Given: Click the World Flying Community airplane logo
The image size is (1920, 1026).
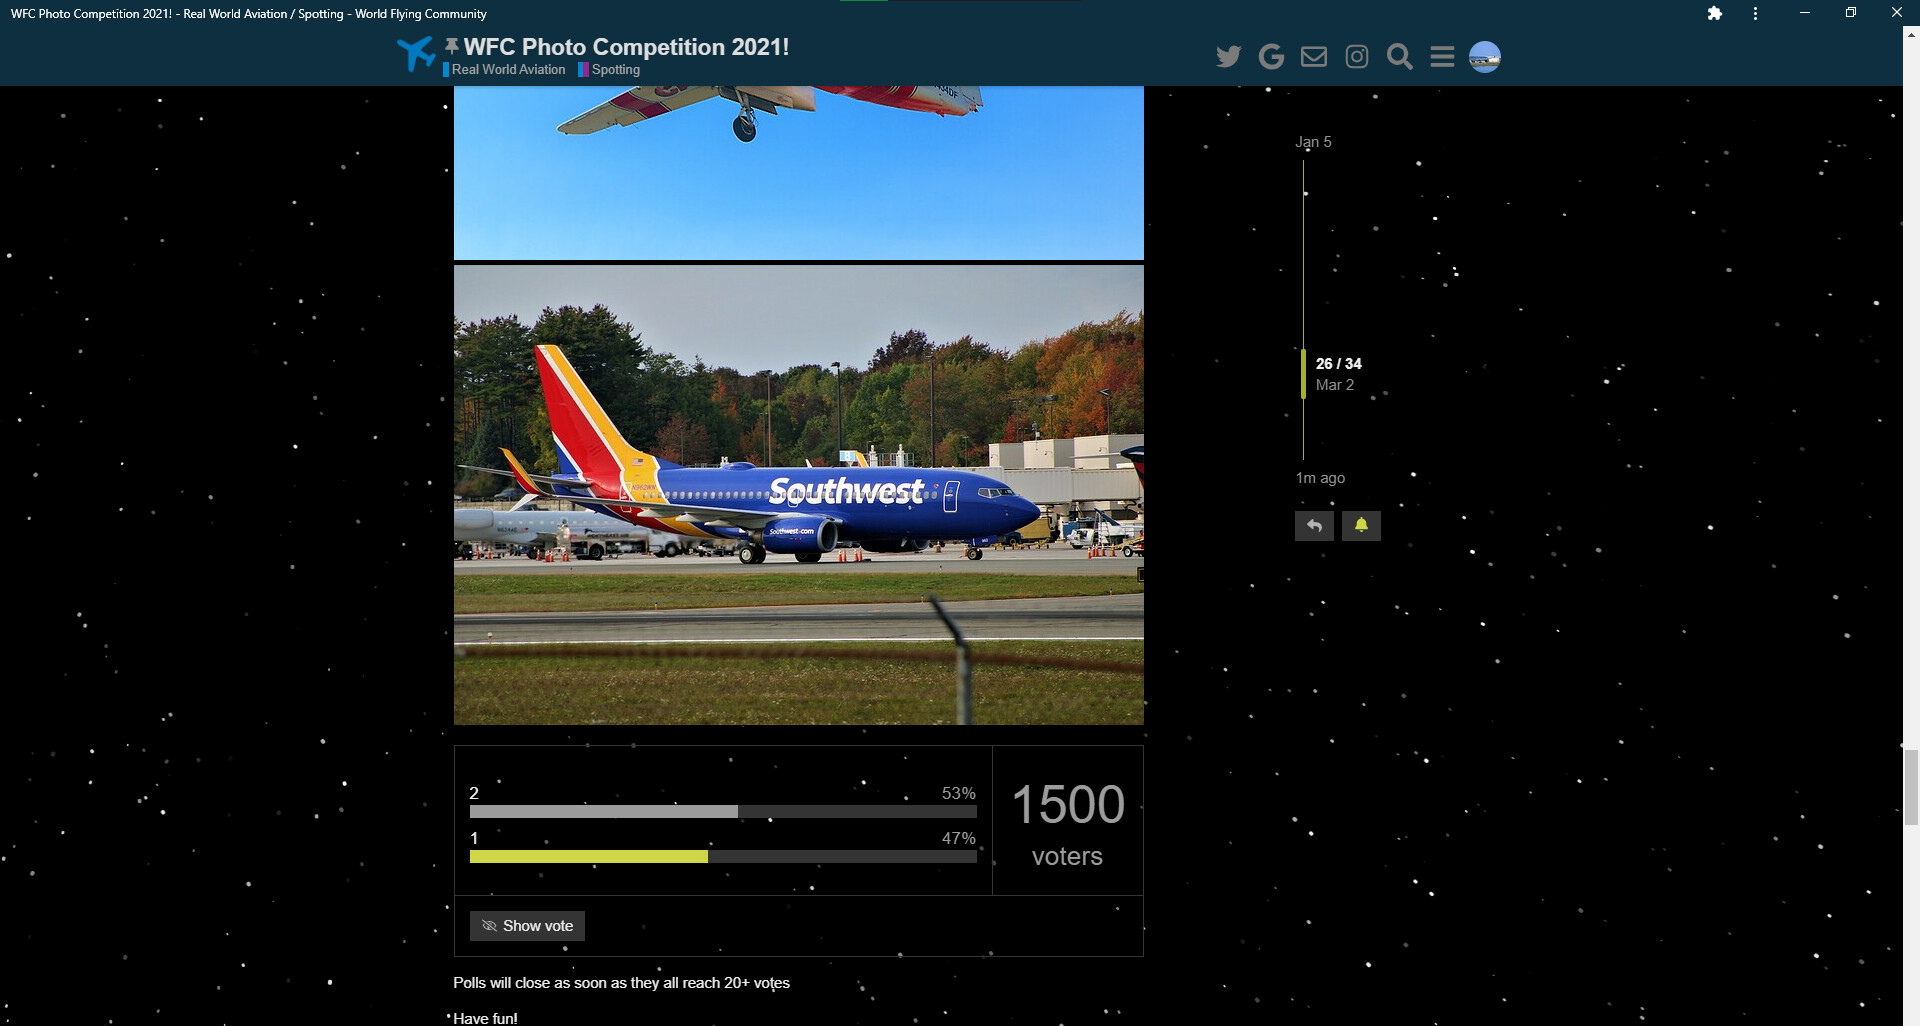Looking at the screenshot, I should coord(416,54).
